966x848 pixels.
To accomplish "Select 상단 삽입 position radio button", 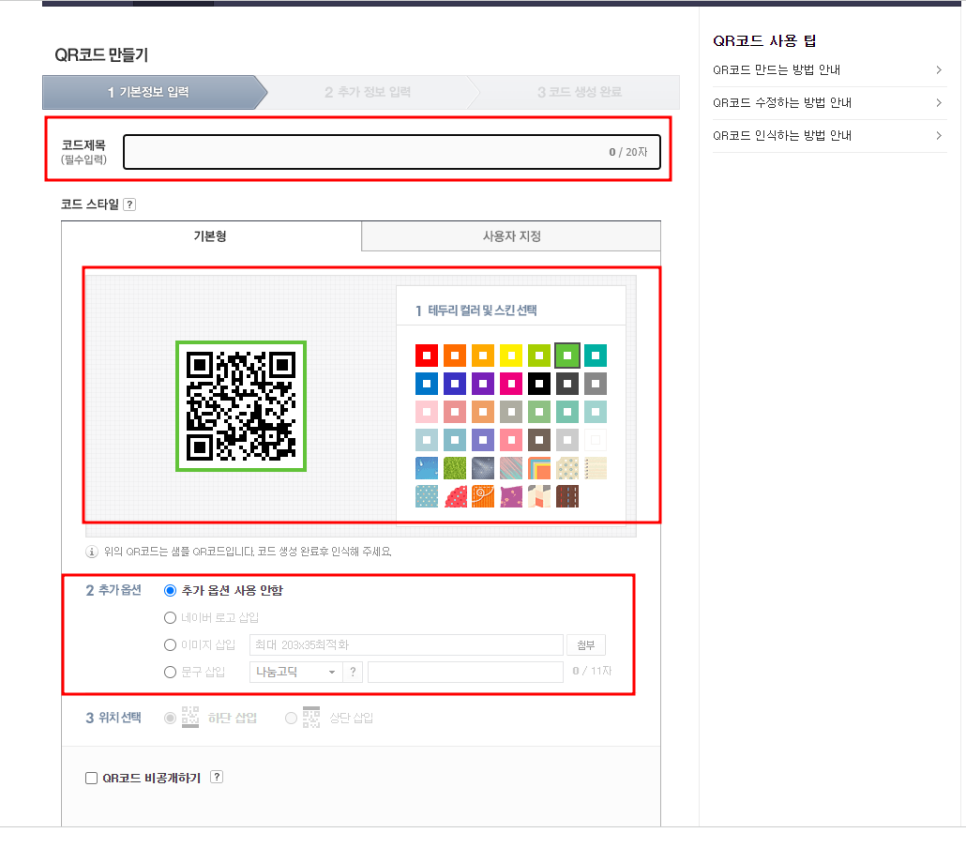I will point(291,718).
